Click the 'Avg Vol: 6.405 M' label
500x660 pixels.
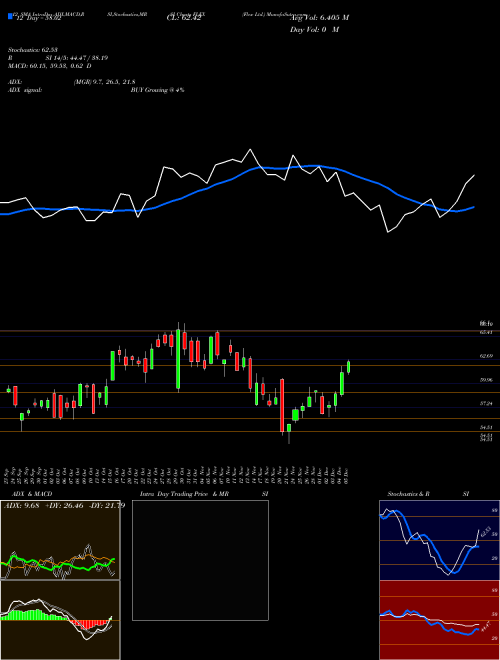[319, 18]
